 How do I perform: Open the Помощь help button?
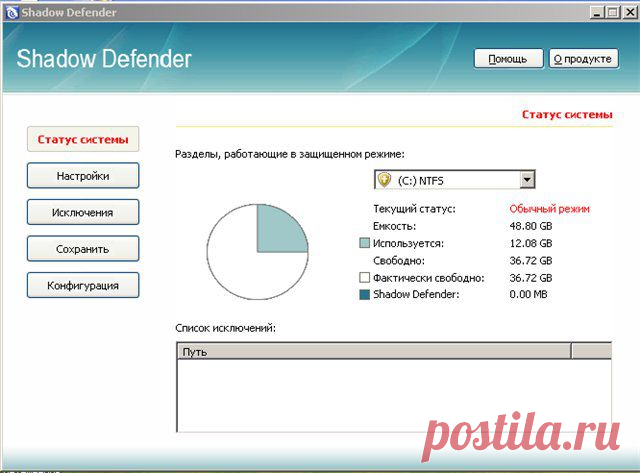[507, 59]
